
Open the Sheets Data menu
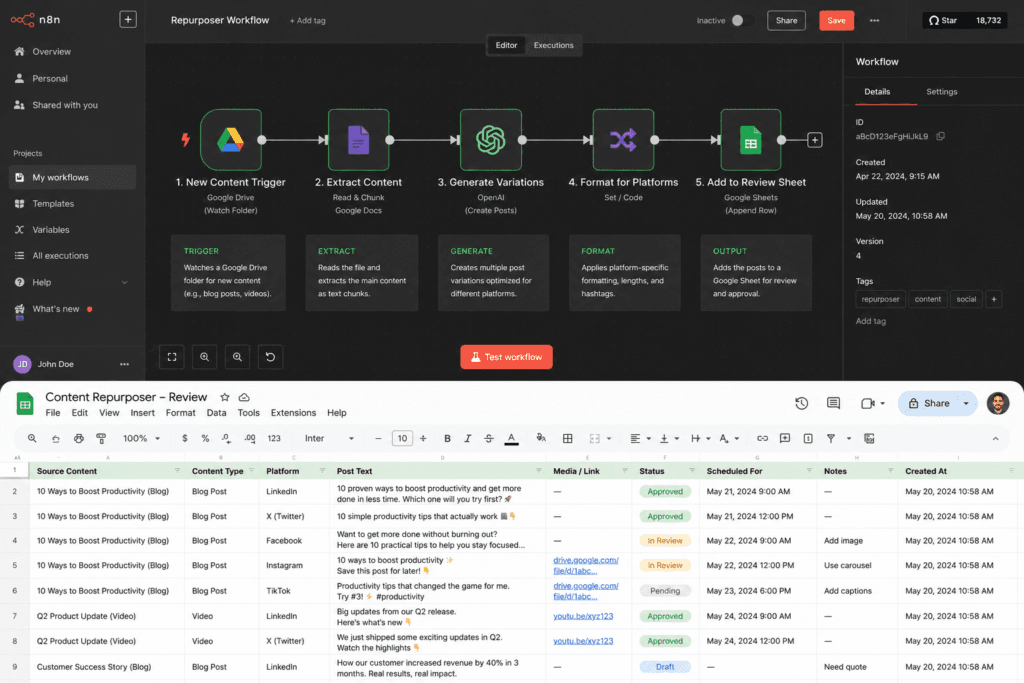(216, 413)
